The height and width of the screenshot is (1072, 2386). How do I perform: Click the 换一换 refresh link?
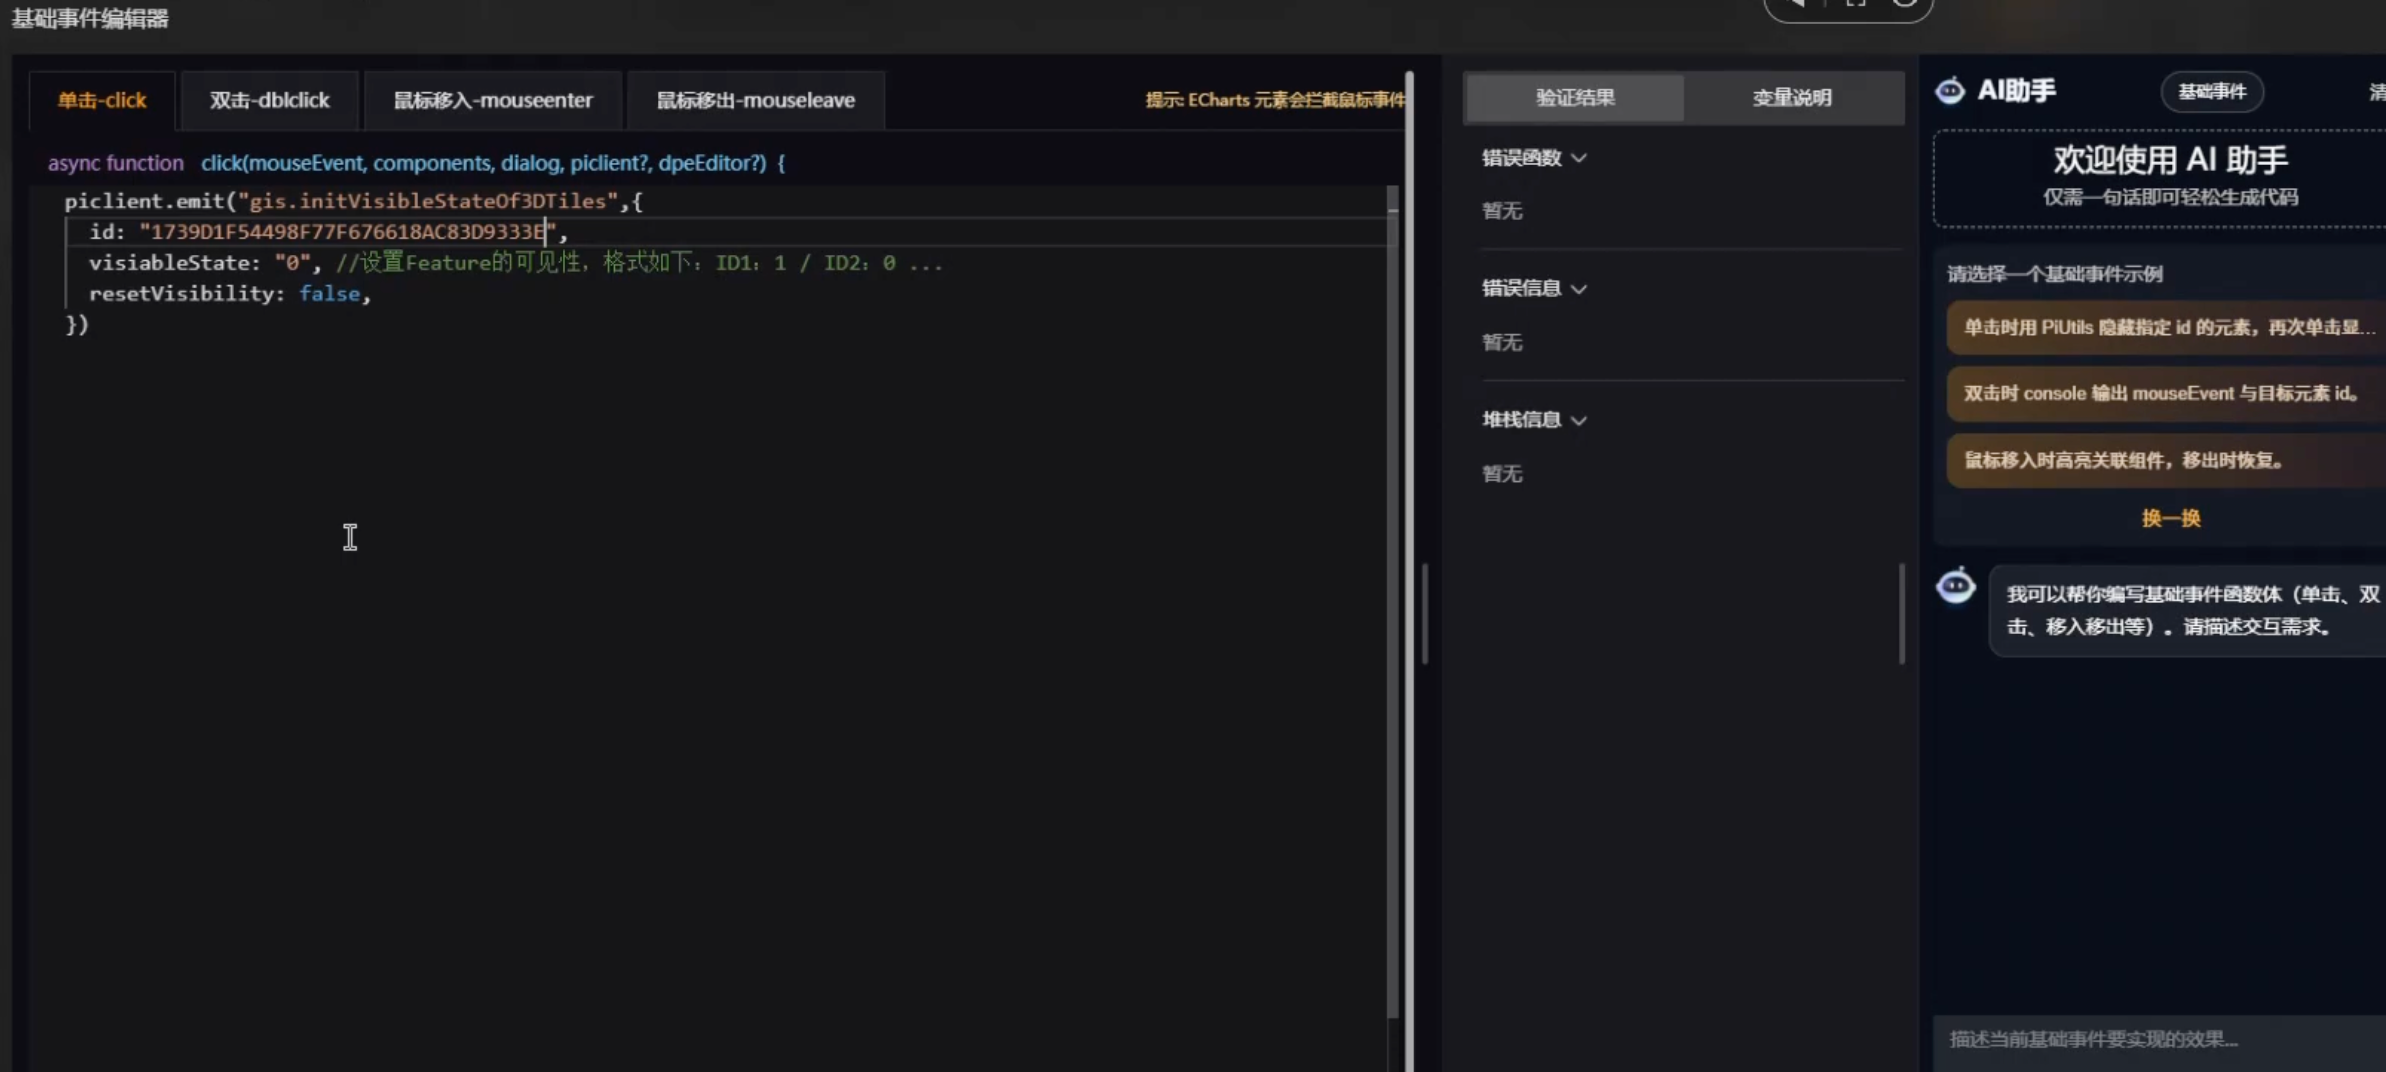2171,518
